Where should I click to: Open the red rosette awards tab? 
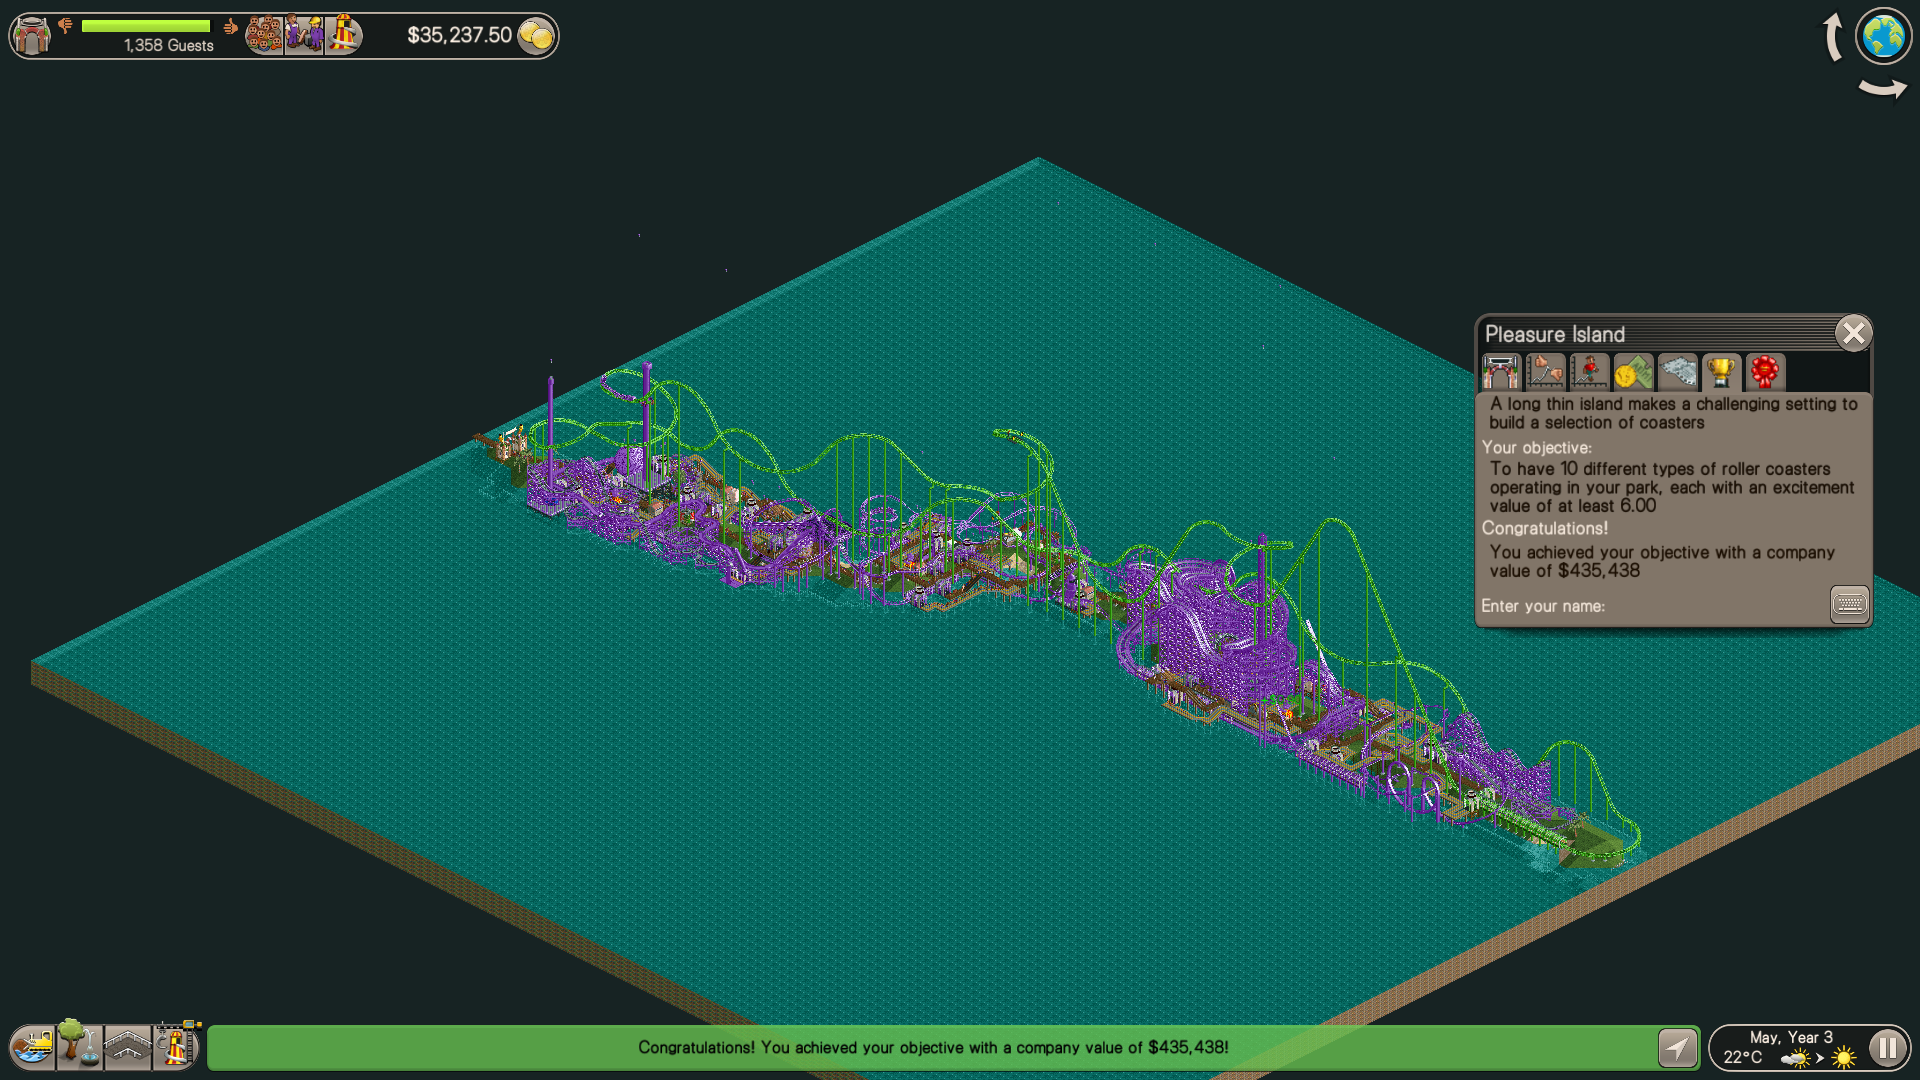click(1765, 372)
